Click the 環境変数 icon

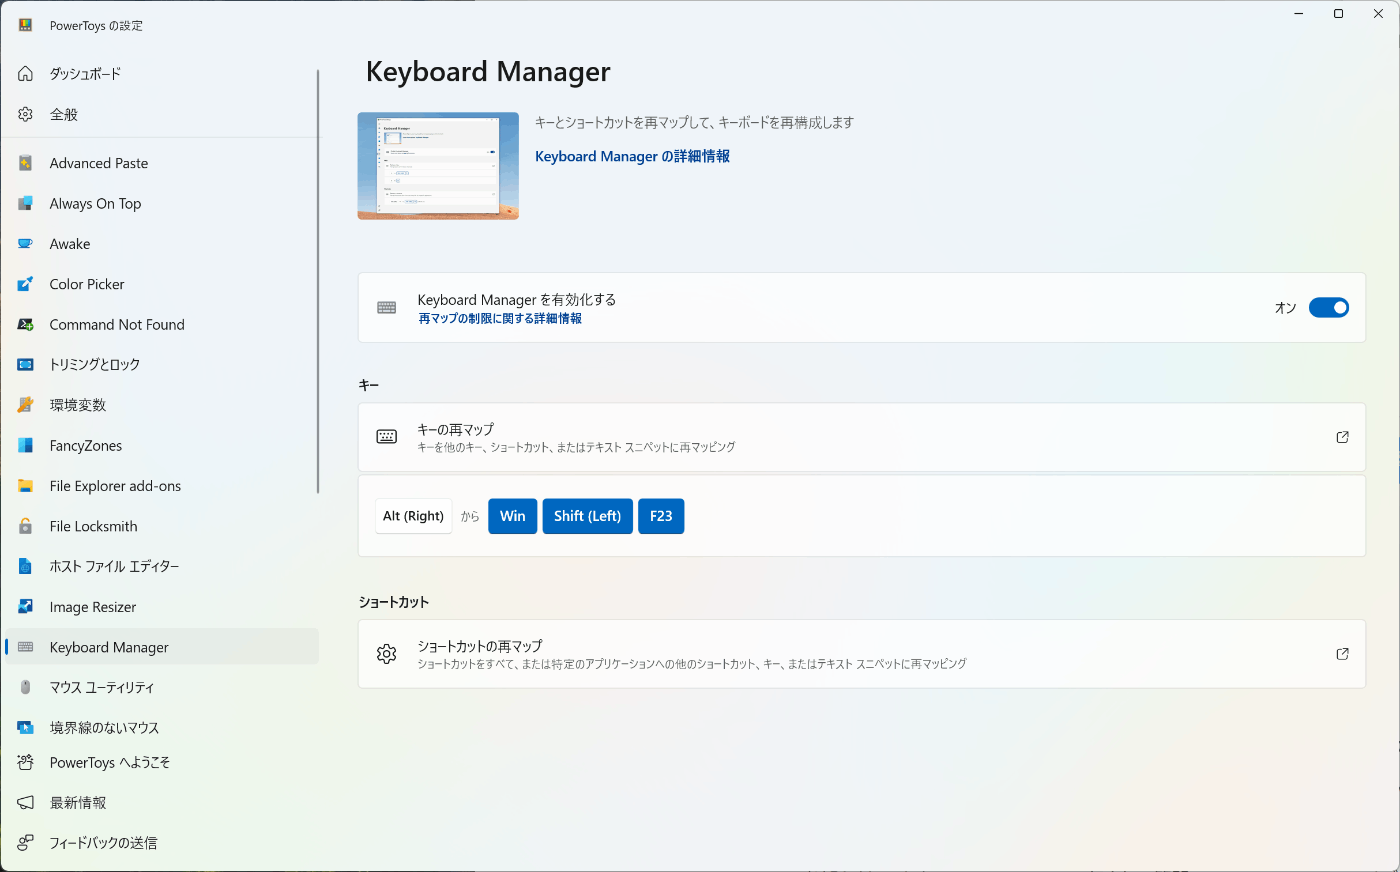(x=26, y=405)
